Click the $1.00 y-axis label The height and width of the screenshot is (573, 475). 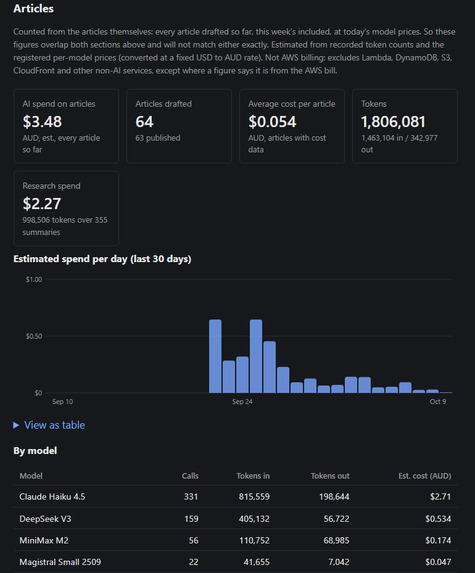34,280
